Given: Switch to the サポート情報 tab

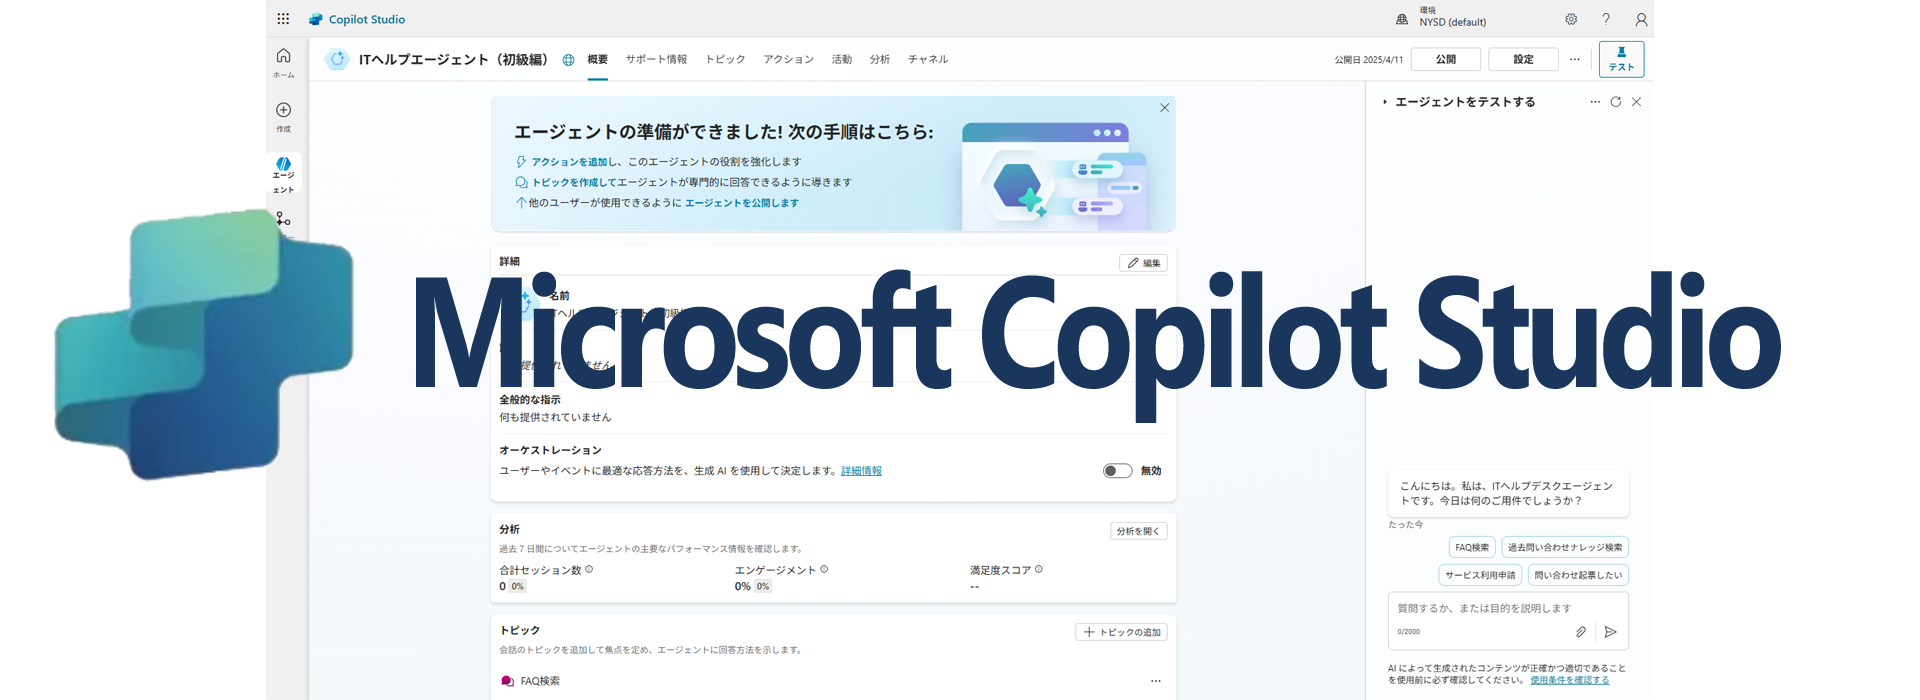Looking at the screenshot, I should click(x=657, y=60).
